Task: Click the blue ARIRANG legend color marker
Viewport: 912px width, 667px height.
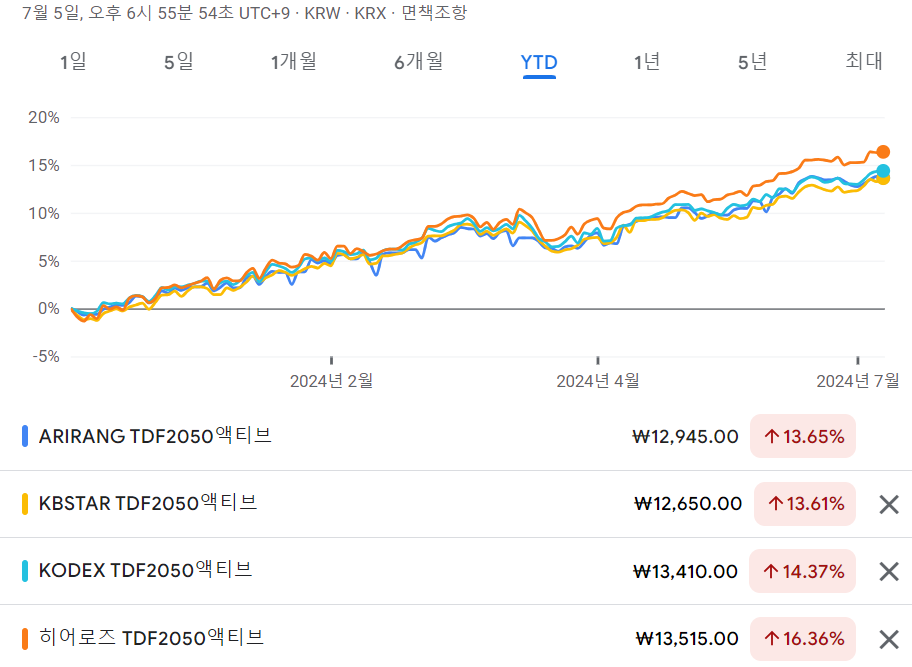Action: click(x=25, y=436)
